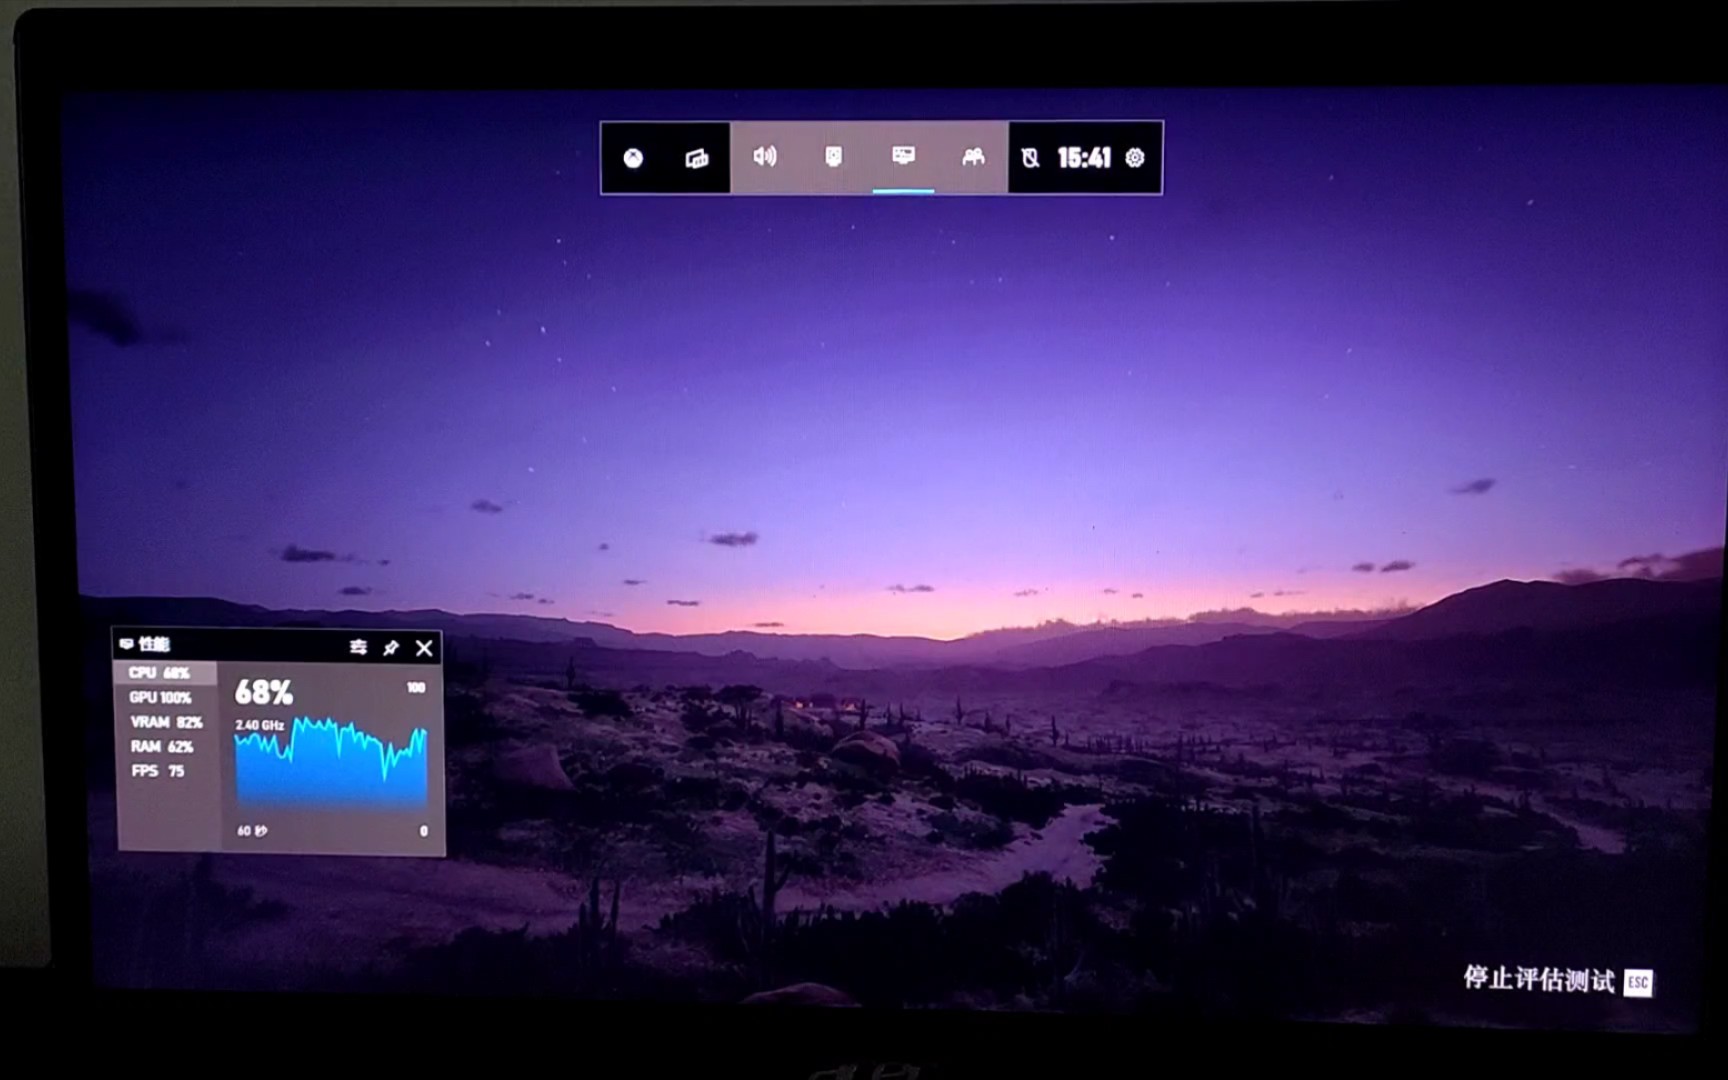Select the RAM 62% metric tab

click(x=165, y=746)
